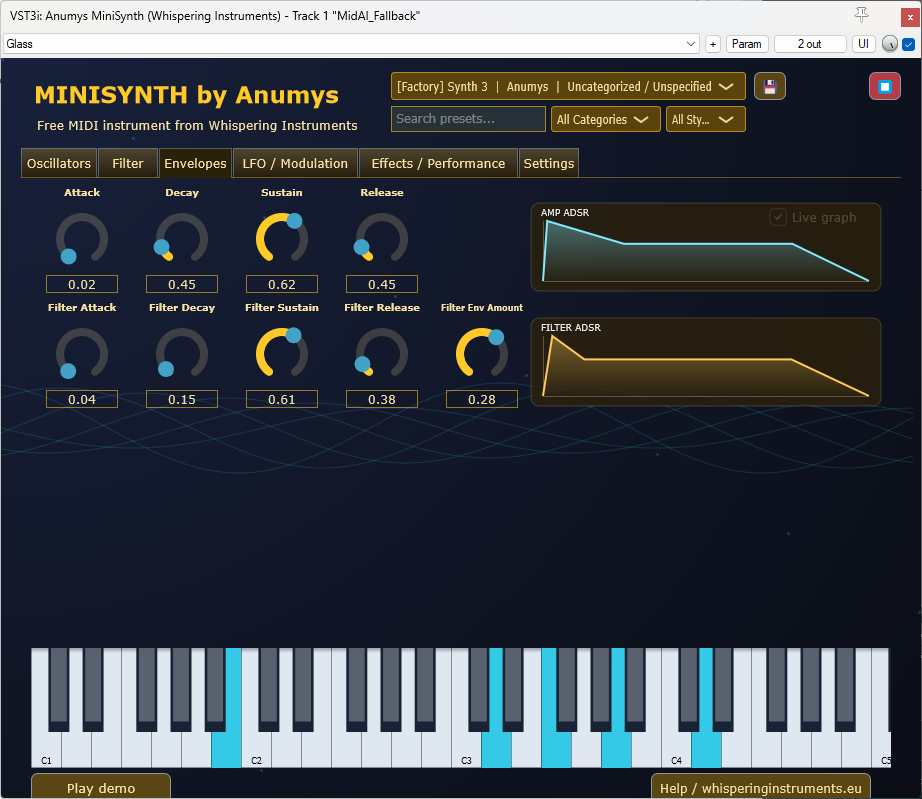Click the UI button

[863, 44]
